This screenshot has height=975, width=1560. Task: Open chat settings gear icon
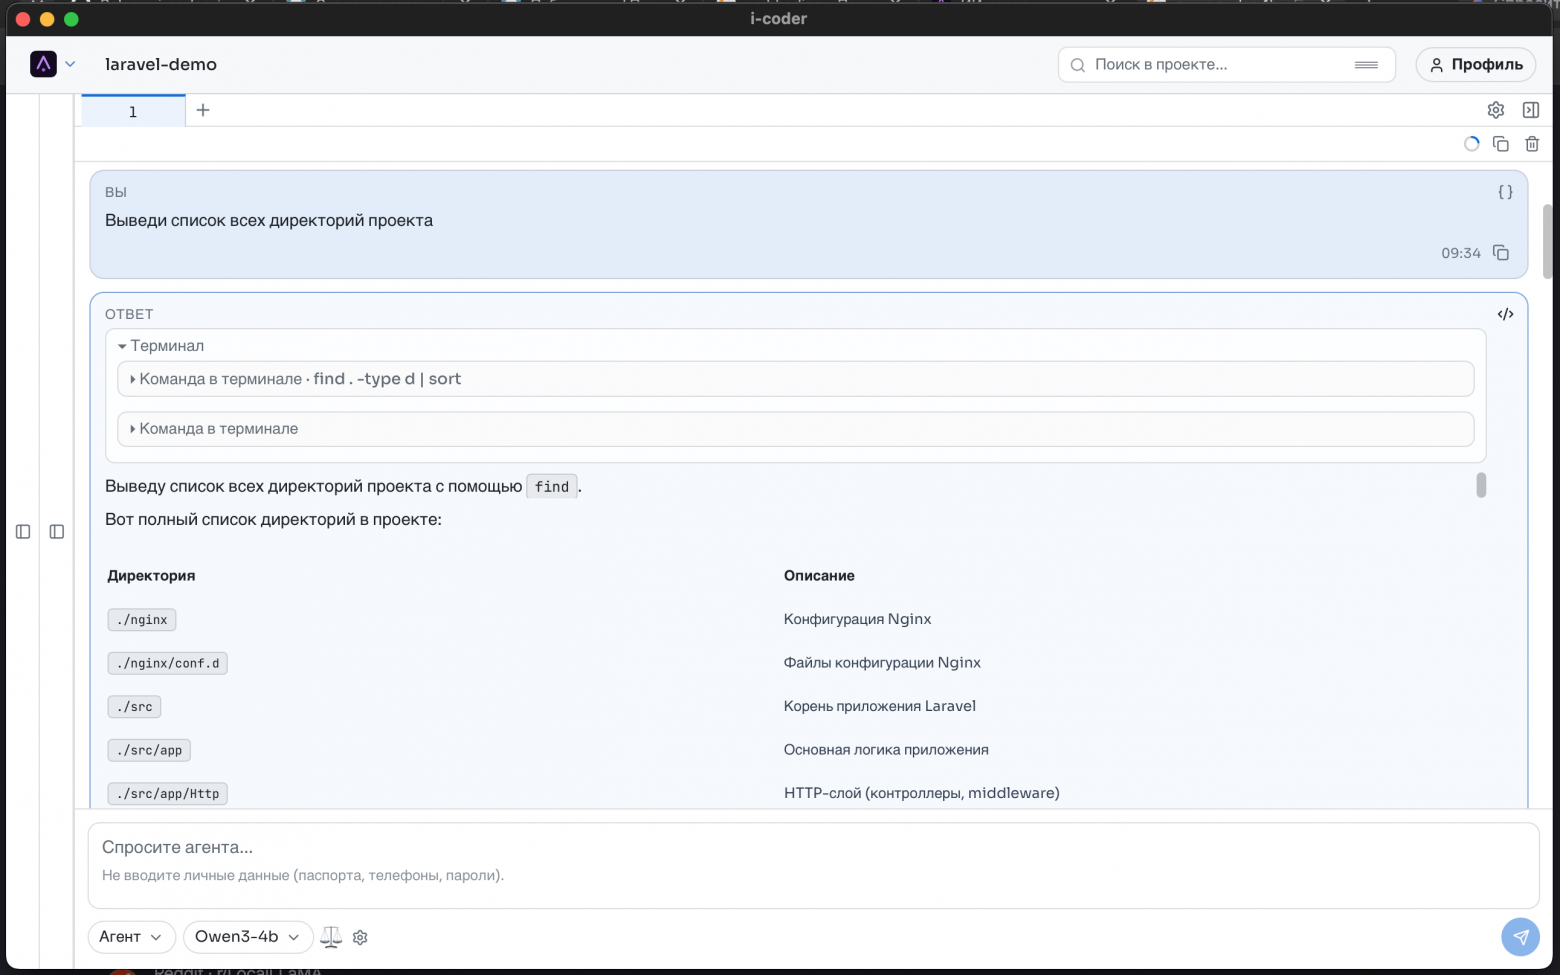pos(1496,110)
